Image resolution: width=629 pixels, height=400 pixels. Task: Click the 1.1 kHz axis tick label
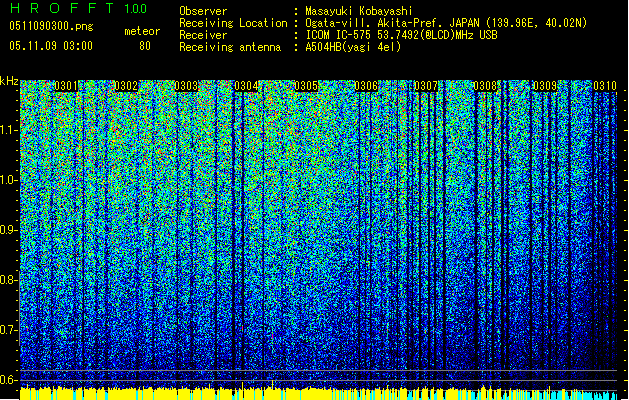[9, 130]
